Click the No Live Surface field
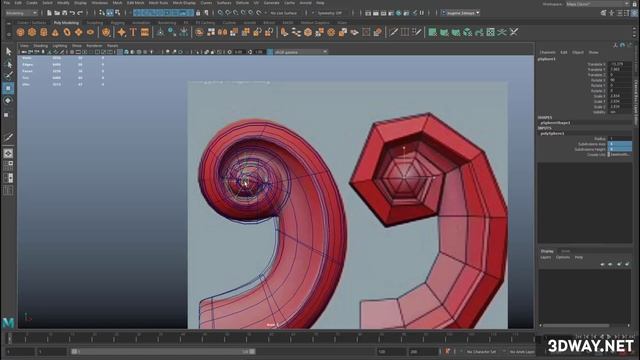This screenshot has width=640, height=360. (x=285, y=13)
